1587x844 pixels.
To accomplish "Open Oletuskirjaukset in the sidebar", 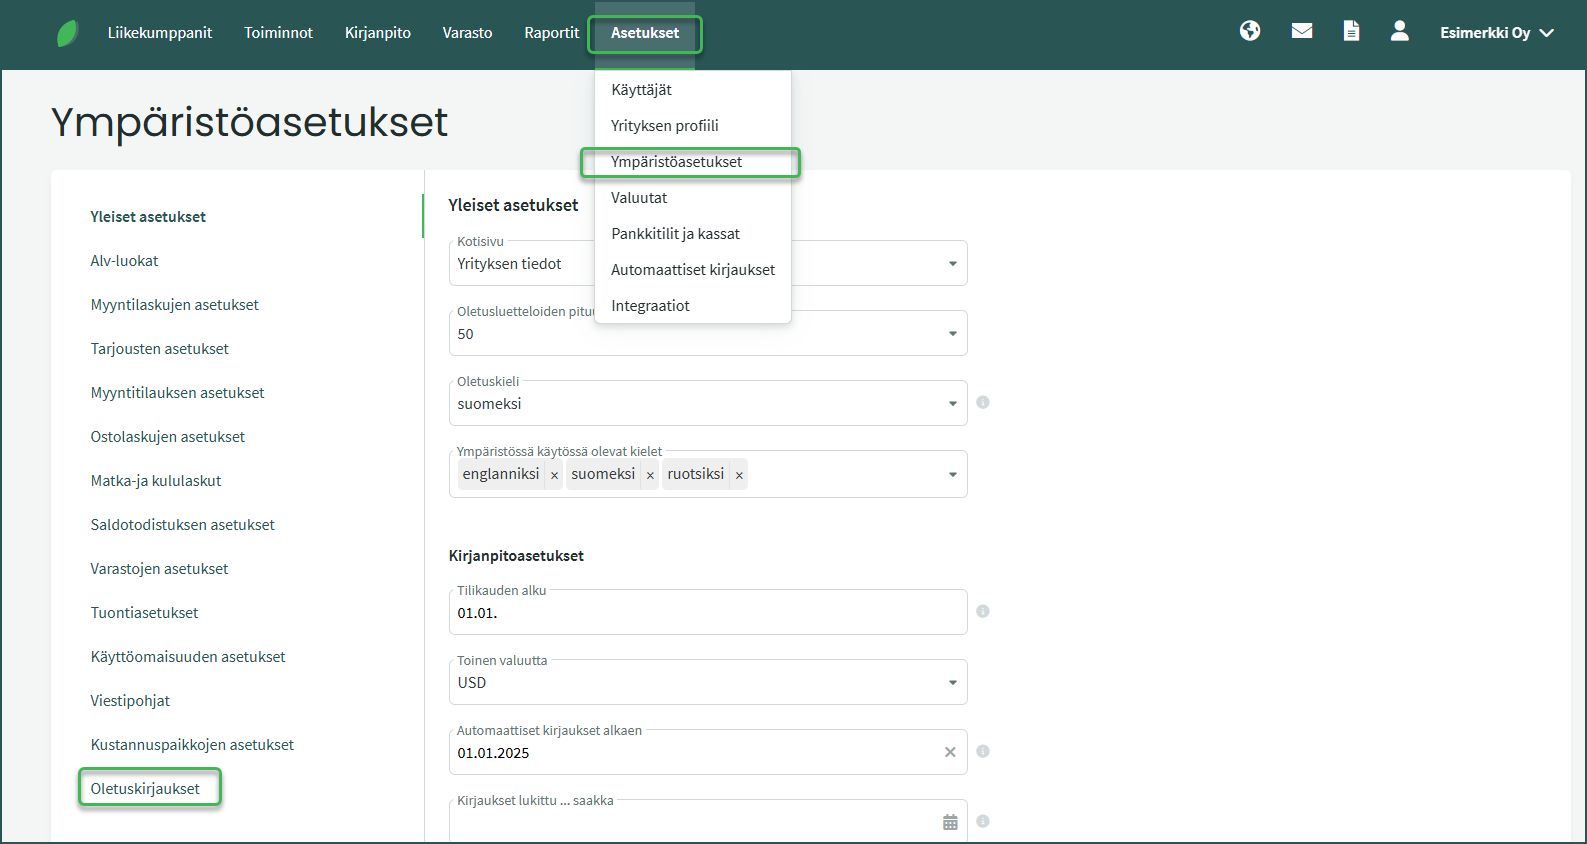I will pyautogui.click(x=146, y=789).
